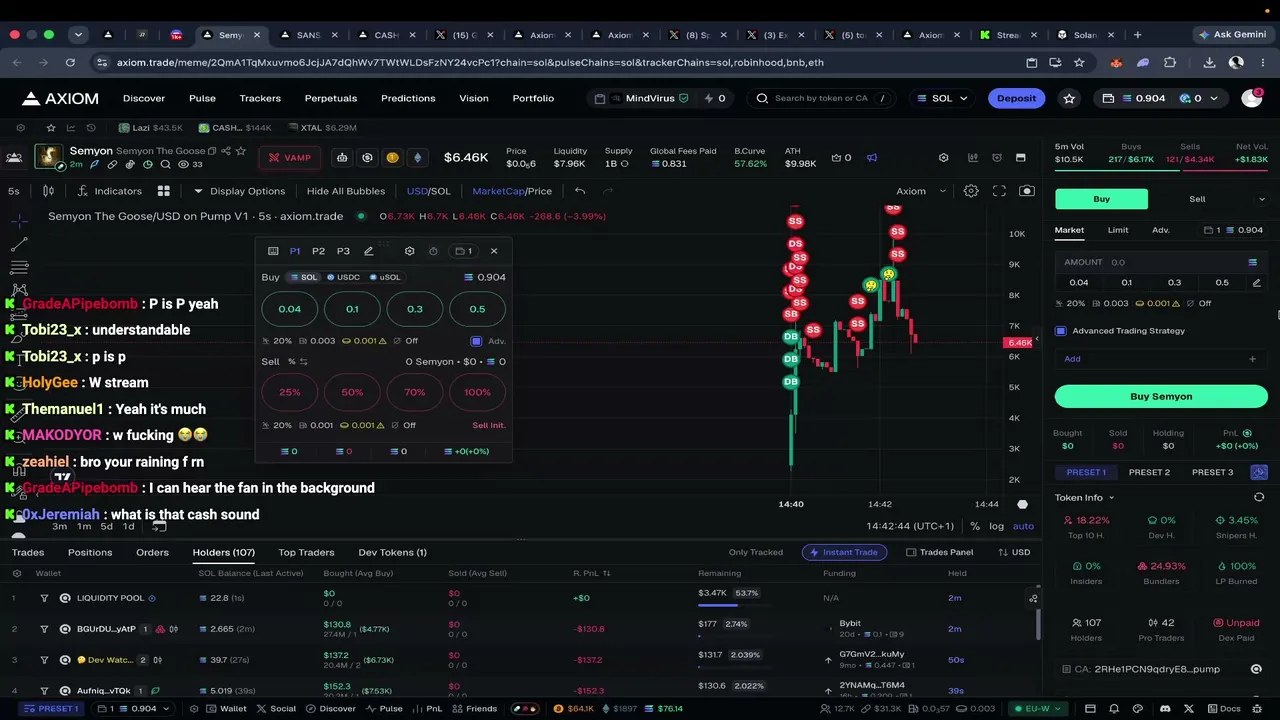The height and width of the screenshot is (720, 1280).
Task: Copy the Semyon The Goose token name
Action: coord(211,151)
